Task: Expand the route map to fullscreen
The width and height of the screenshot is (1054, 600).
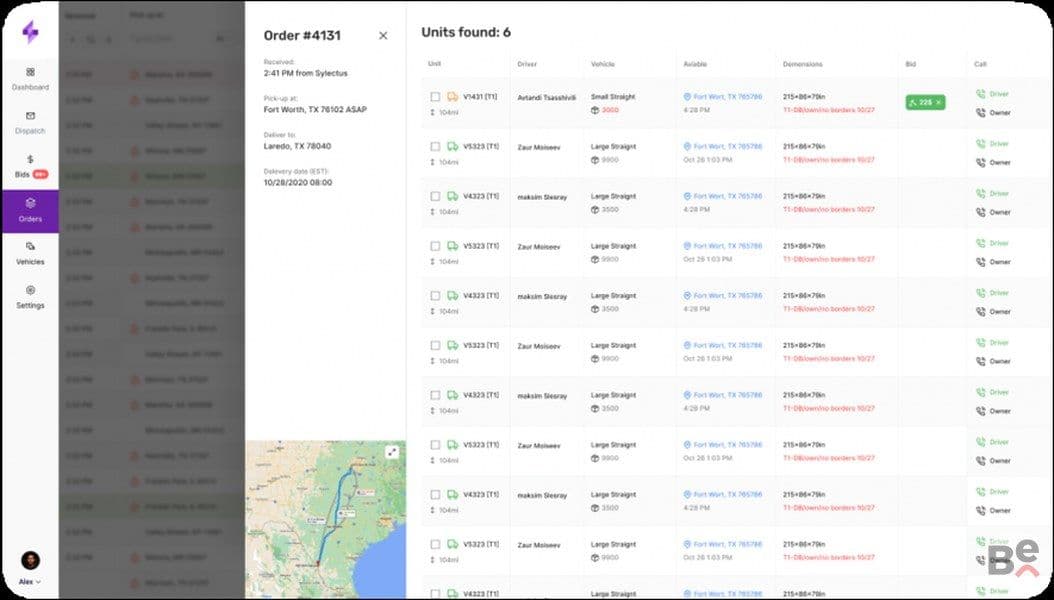Action: pyautogui.click(x=392, y=452)
